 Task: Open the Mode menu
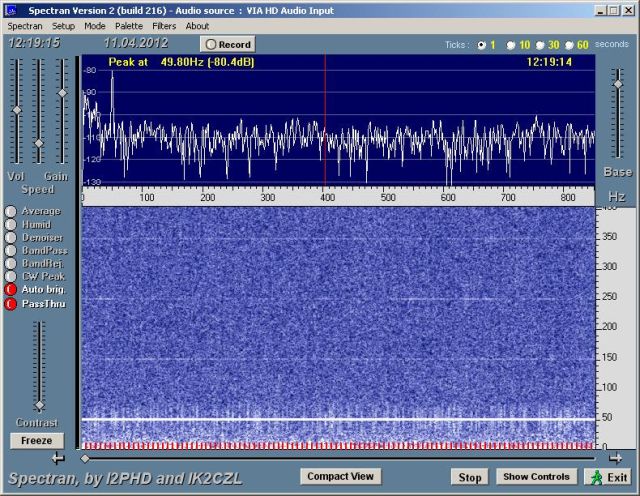pyautogui.click(x=95, y=26)
